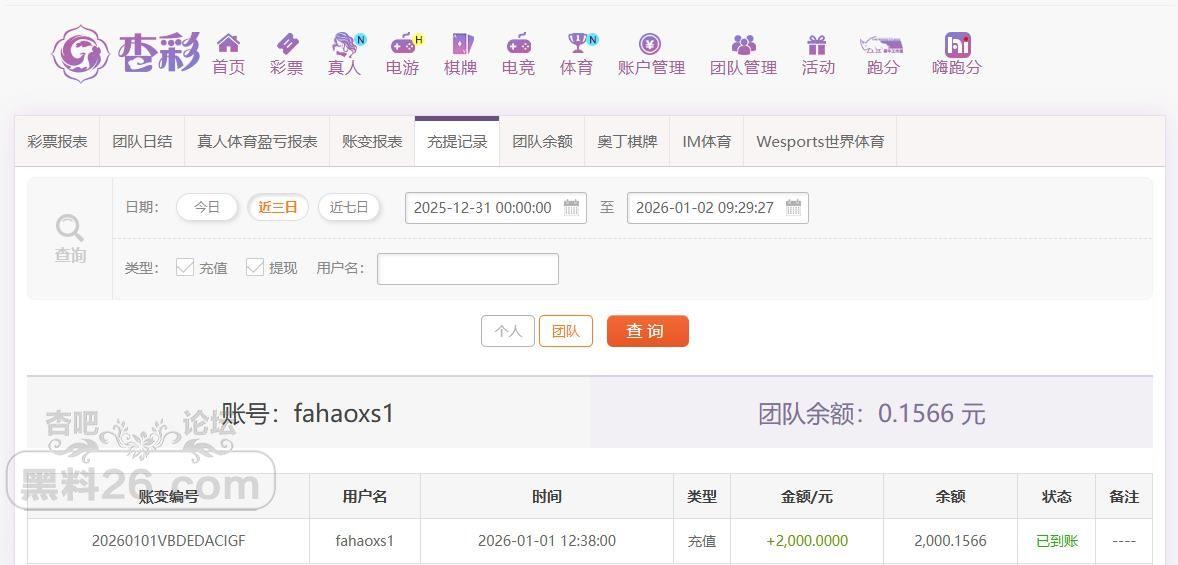Viewport: 1178px width, 565px height.
Task: Toggle the 充值 checkbox
Action: (x=185, y=267)
